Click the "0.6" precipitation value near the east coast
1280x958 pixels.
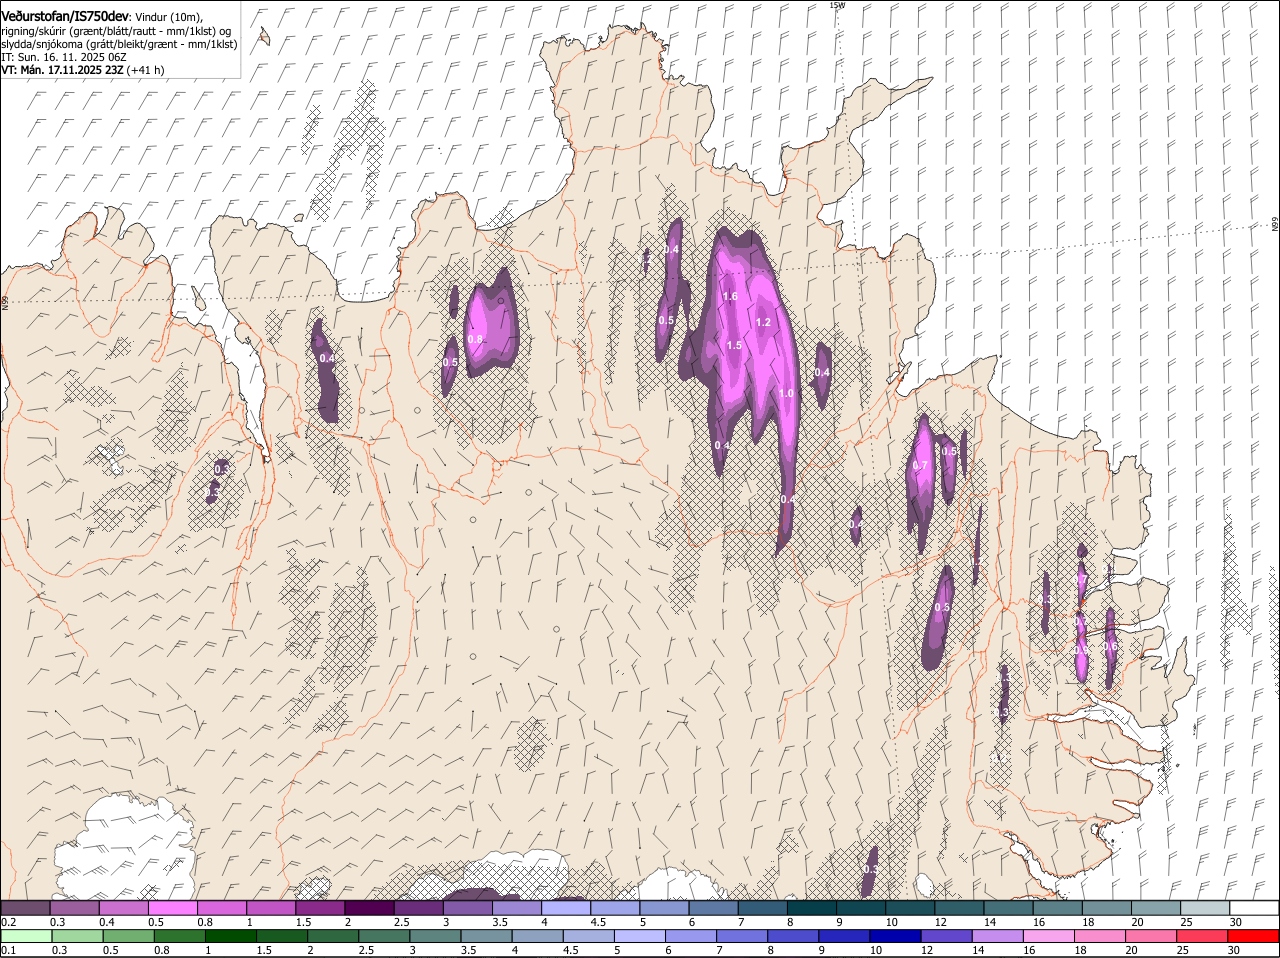1110,646
